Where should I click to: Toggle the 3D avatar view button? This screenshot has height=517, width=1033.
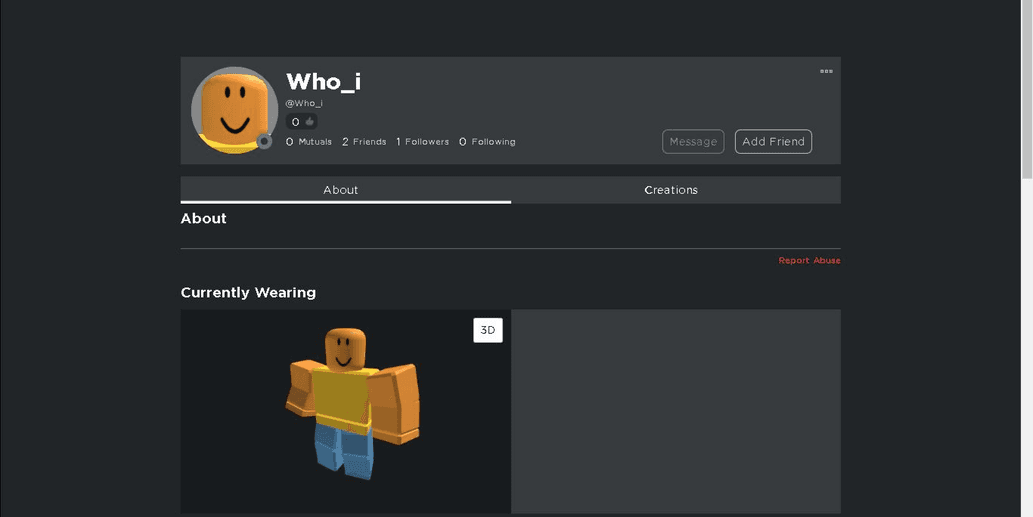[x=488, y=330]
